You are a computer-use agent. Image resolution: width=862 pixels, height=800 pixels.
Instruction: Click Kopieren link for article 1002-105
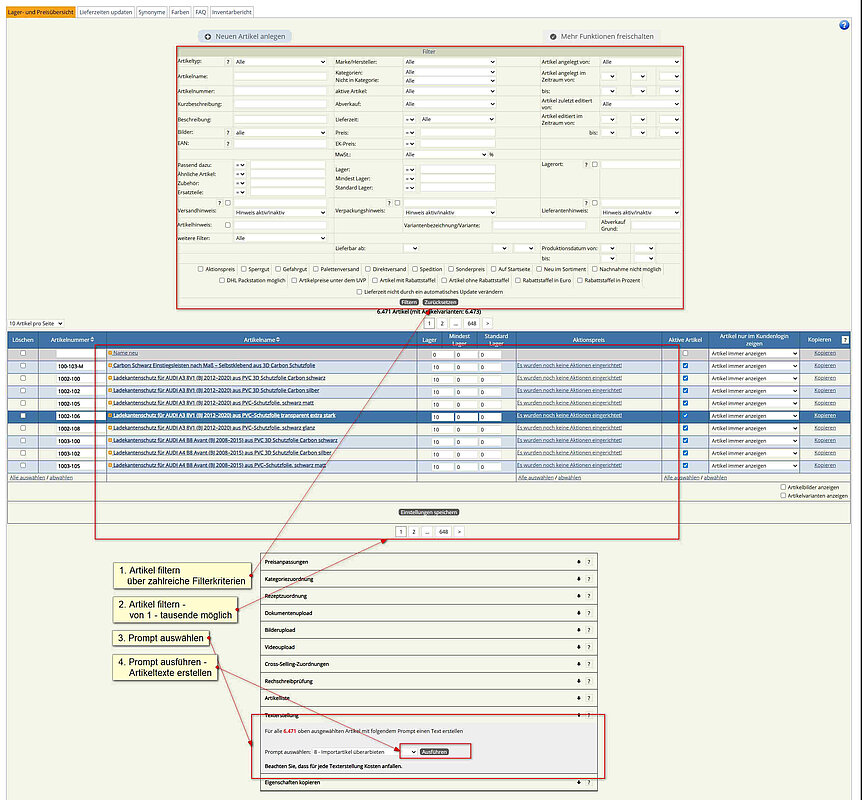click(x=824, y=403)
